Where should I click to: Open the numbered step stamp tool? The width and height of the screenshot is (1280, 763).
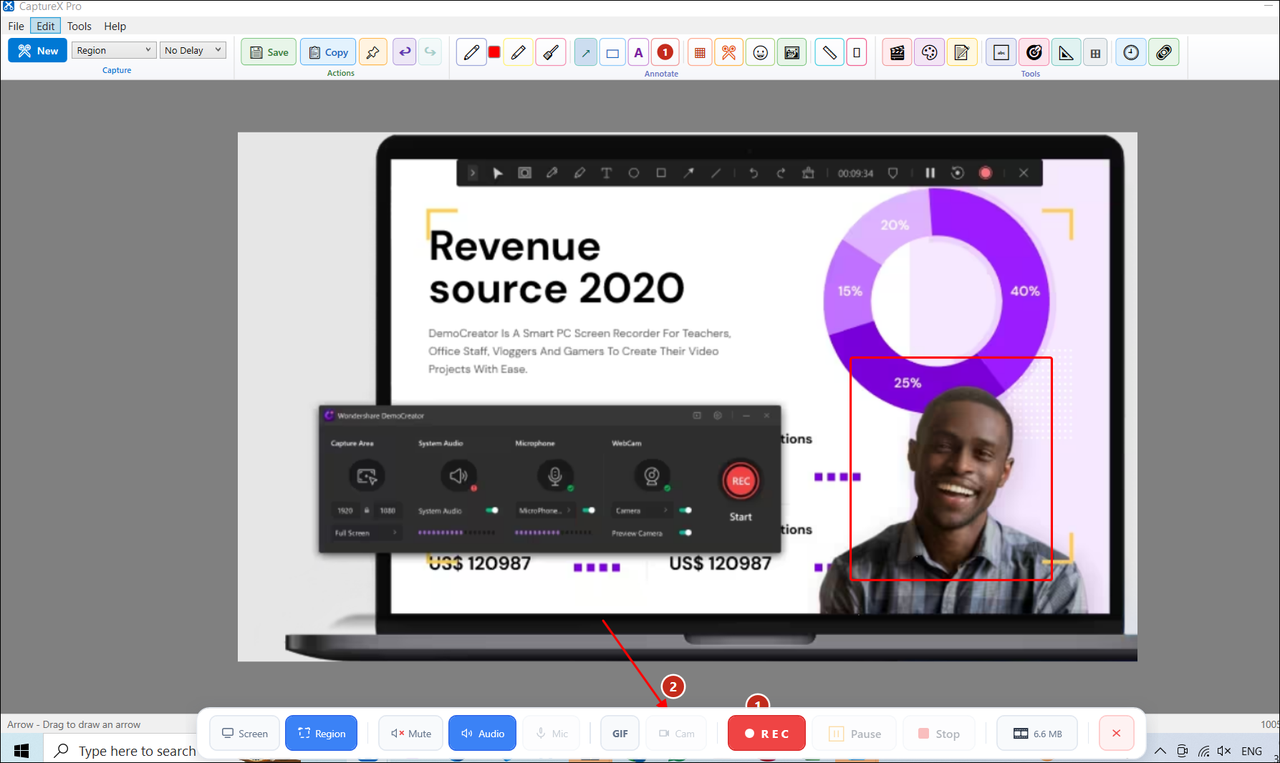(663, 52)
